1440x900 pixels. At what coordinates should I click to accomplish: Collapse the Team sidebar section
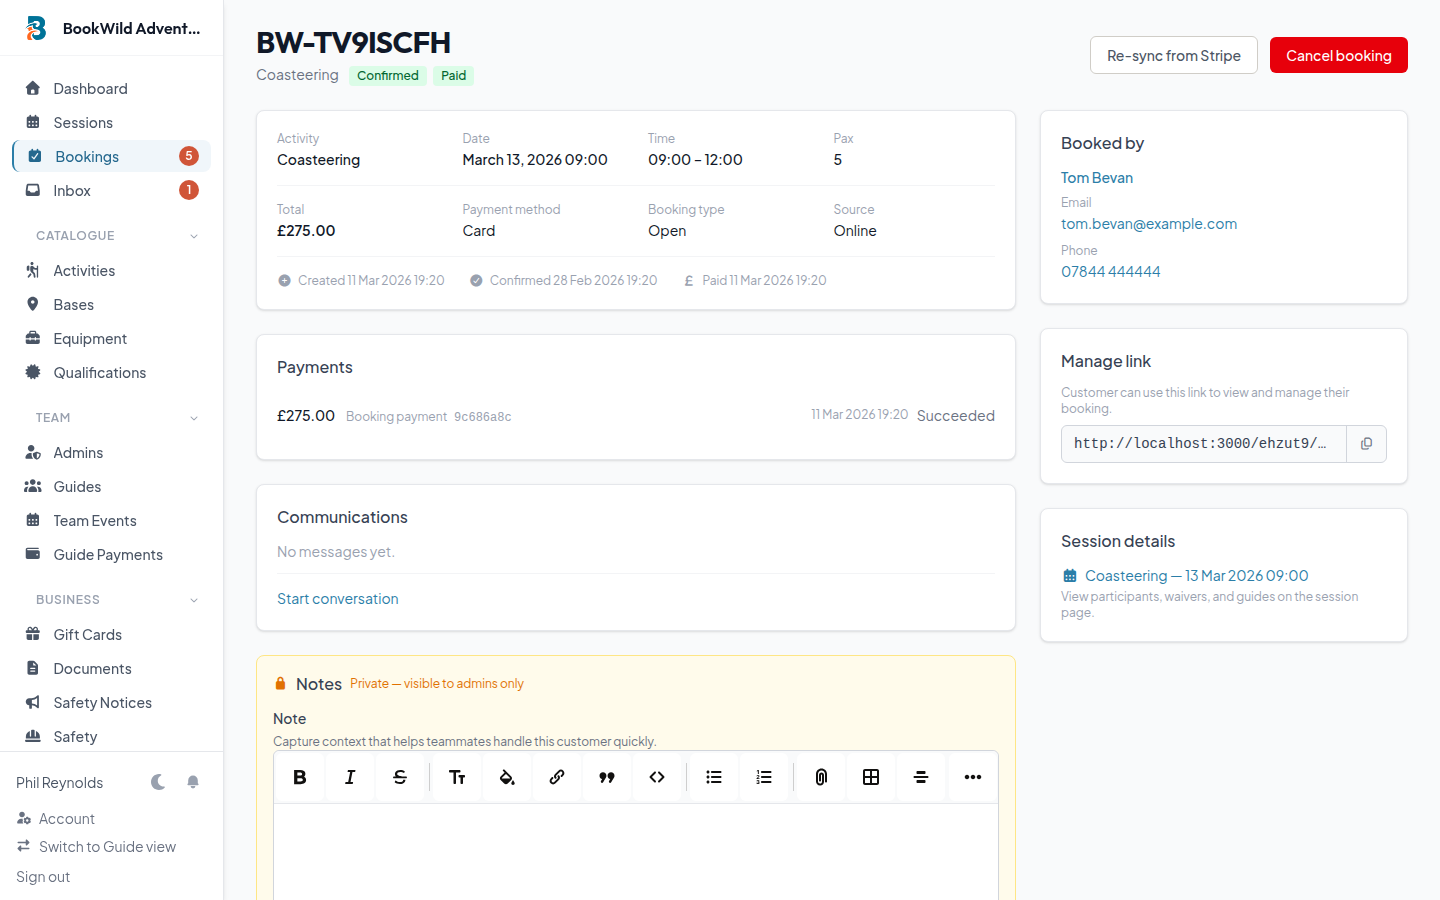click(194, 418)
